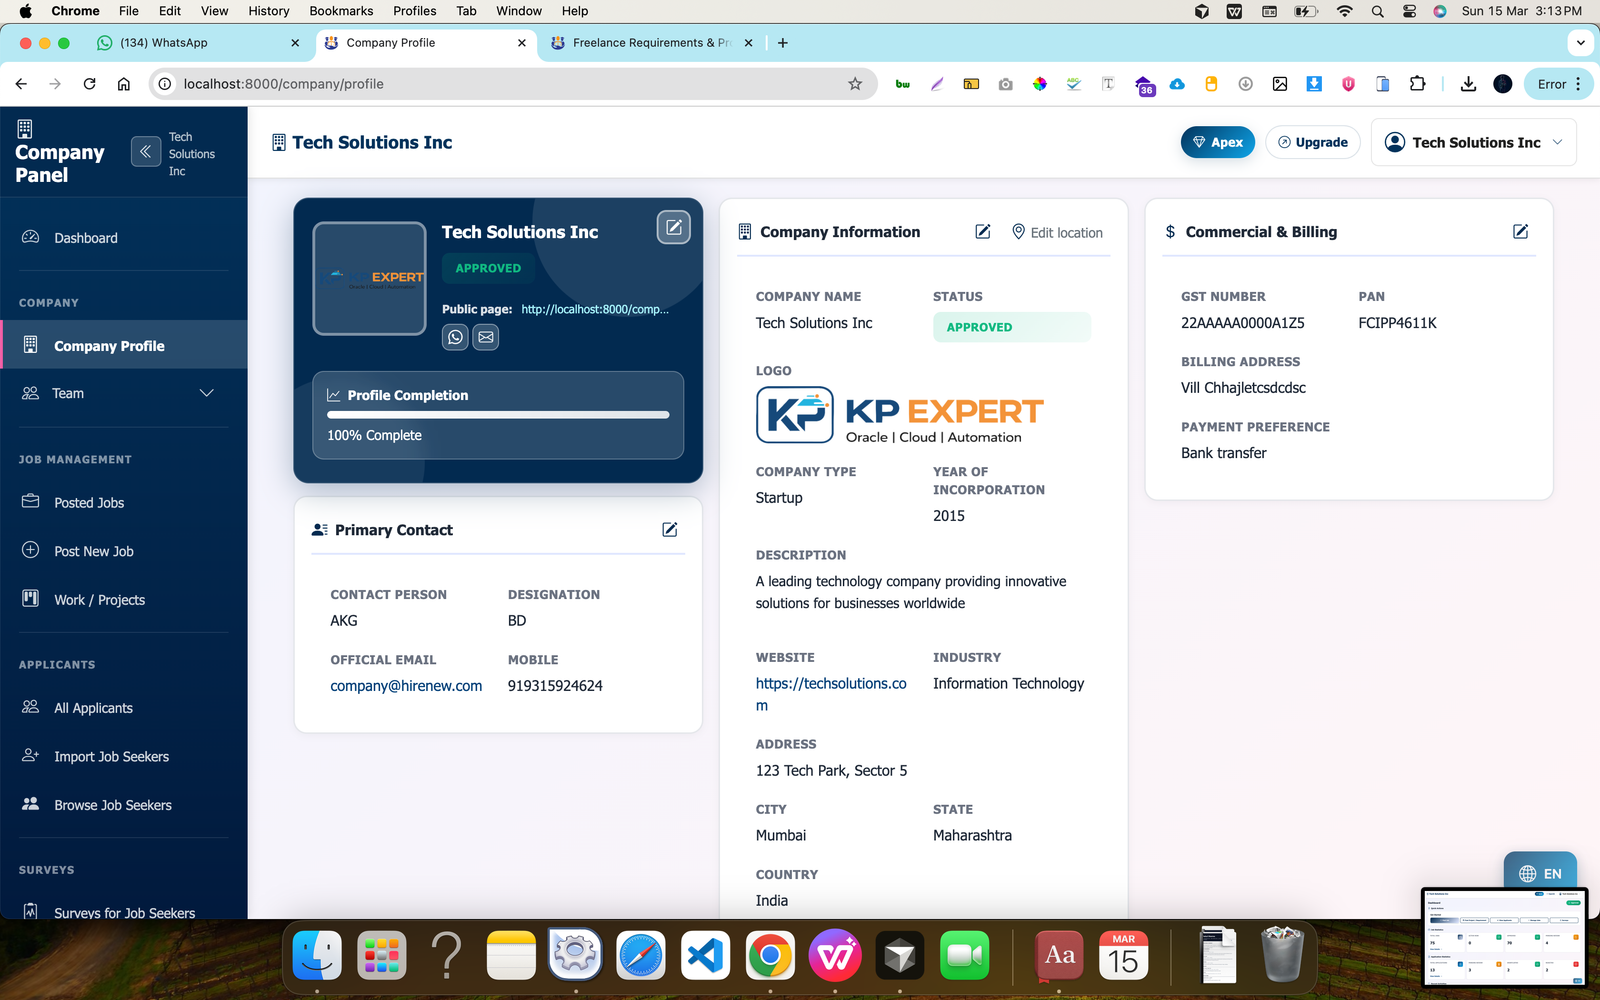The image size is (1600, 1000).
Task: Click the Apex plan button
Action: (x=1217, y=142)
